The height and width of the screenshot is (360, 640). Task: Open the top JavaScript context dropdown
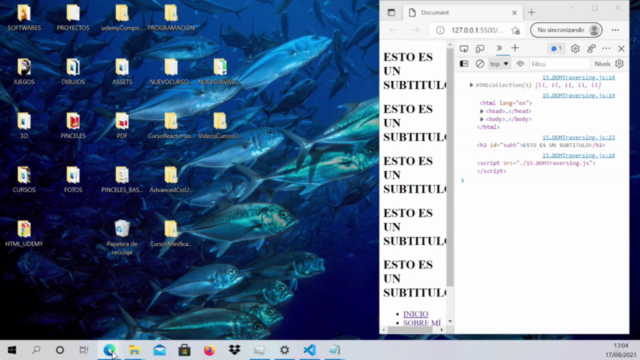[499, 64]
